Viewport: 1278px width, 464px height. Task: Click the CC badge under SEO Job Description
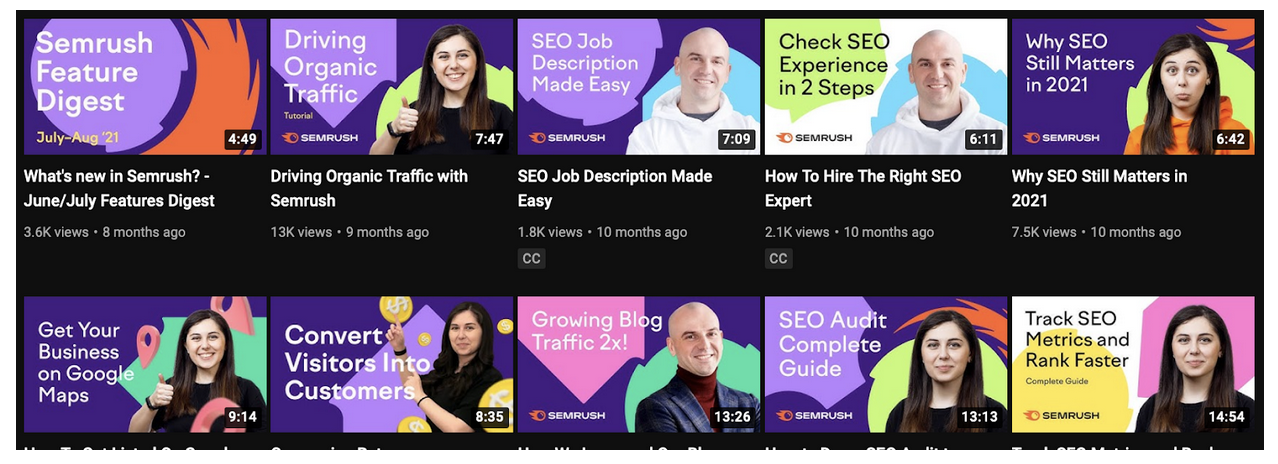[x=531, y=258]
